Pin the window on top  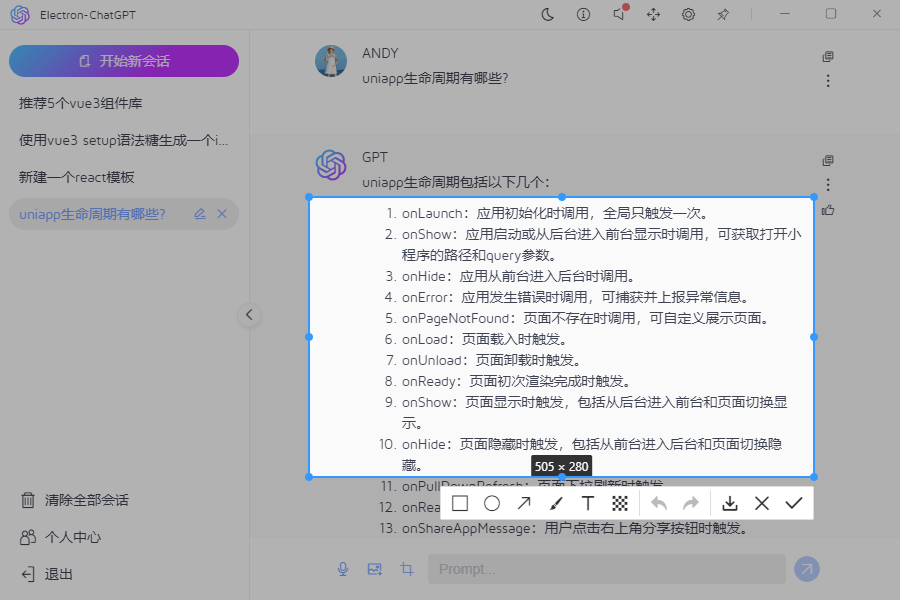[x=723, y=14]
